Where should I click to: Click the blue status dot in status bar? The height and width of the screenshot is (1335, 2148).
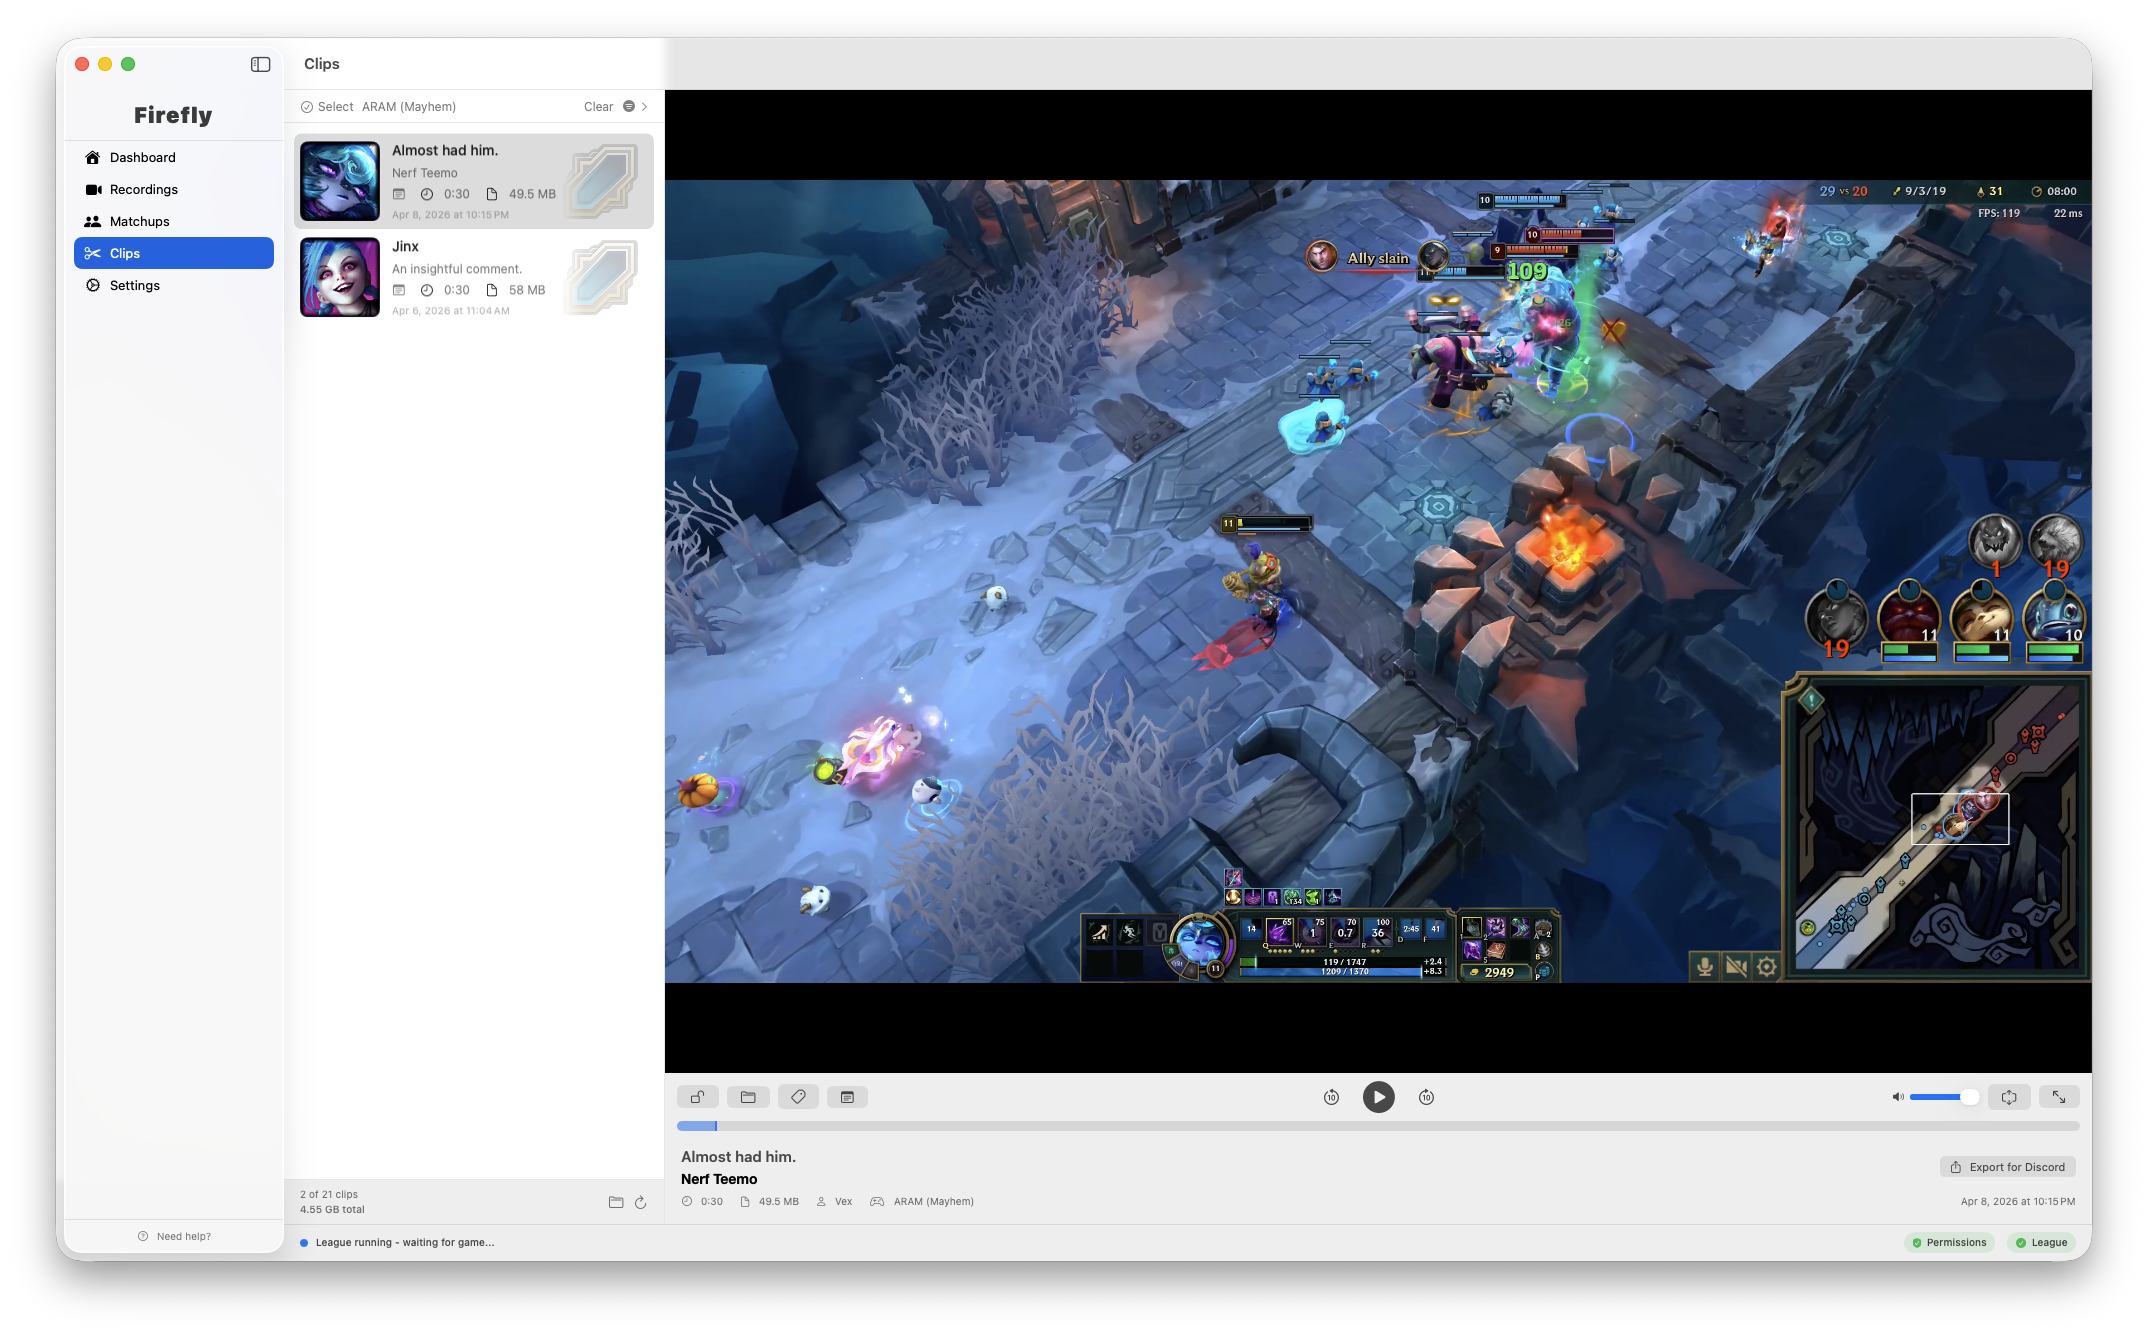(304, 1243)
